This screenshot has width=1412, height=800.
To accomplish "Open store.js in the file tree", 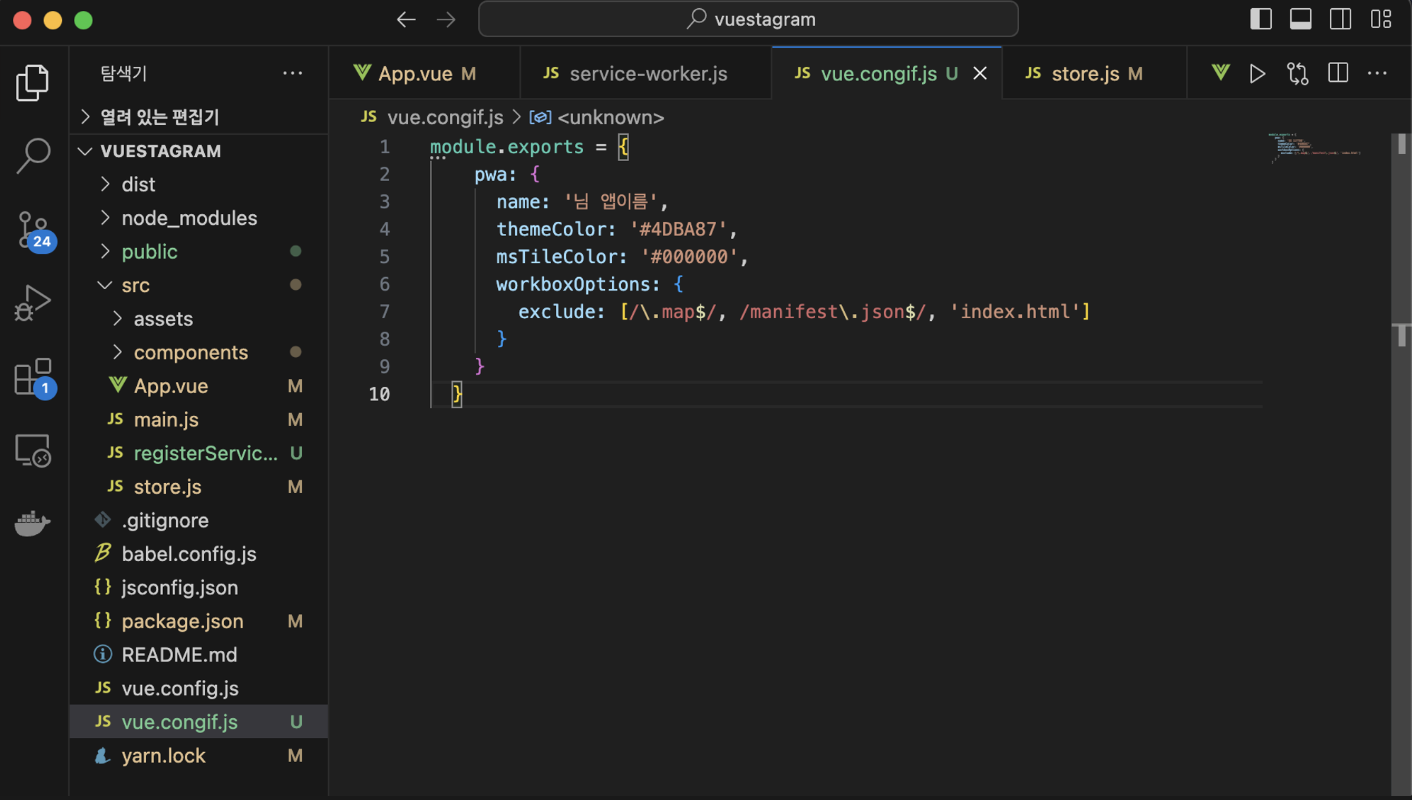I will pos(199,487).
